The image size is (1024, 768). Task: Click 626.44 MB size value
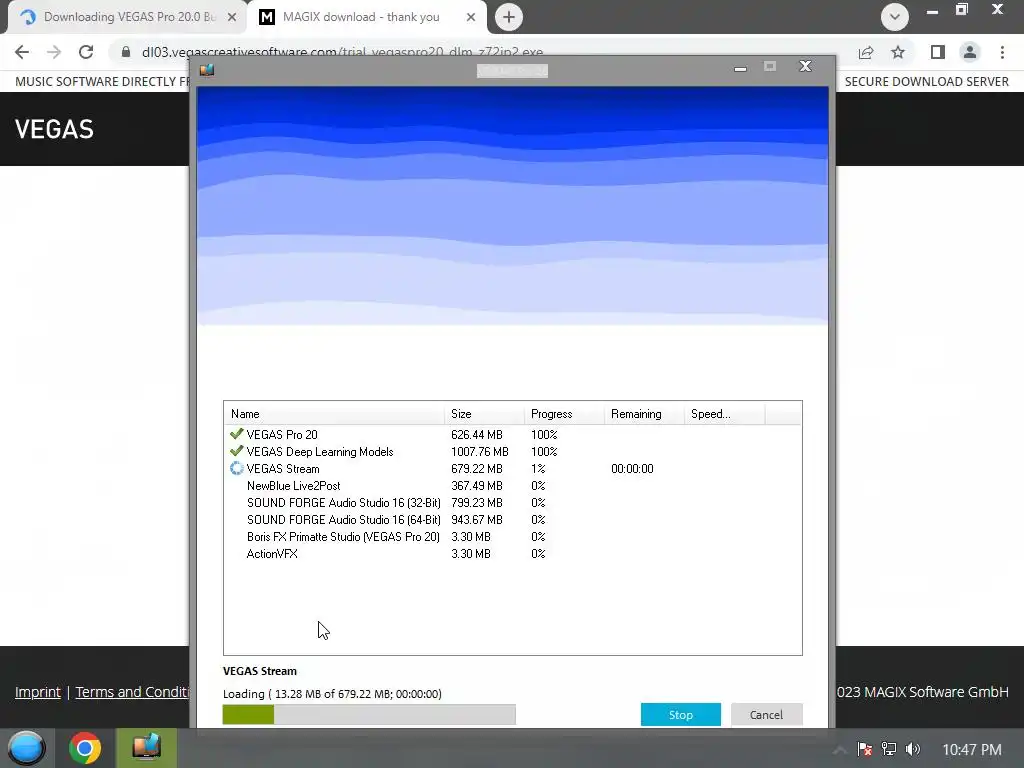tap(477, 434)
